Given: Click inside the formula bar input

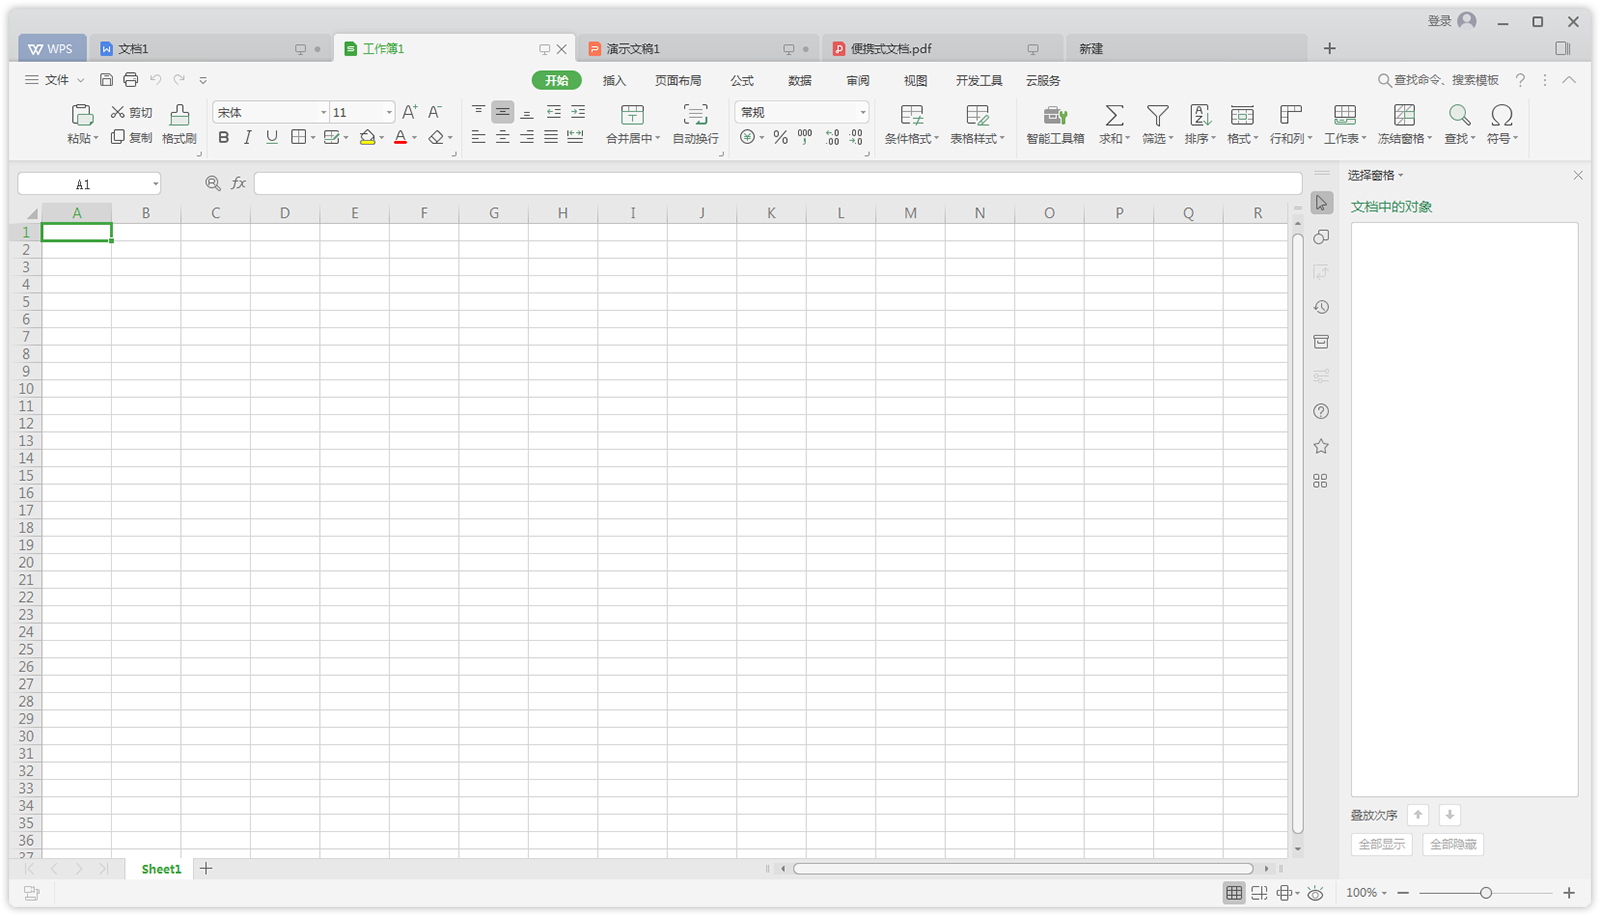Looking at the screenshot, I should 778,184.
